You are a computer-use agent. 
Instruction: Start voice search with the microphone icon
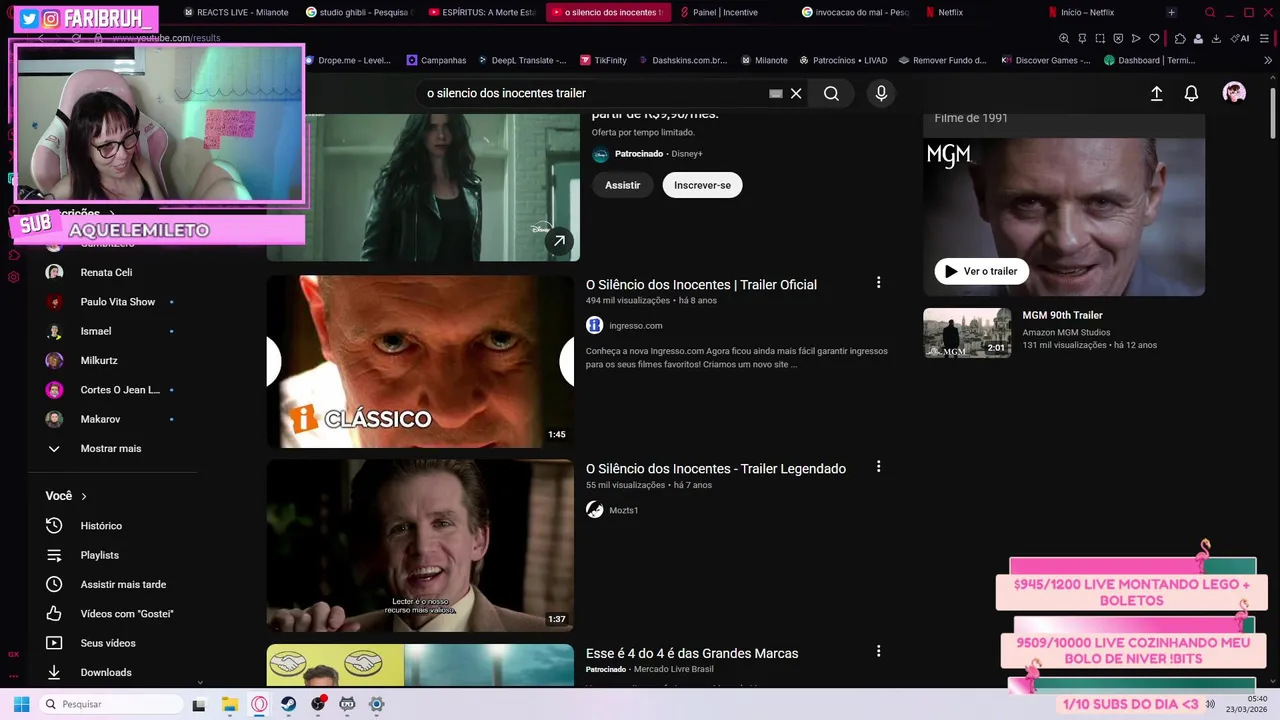[881, 93]
